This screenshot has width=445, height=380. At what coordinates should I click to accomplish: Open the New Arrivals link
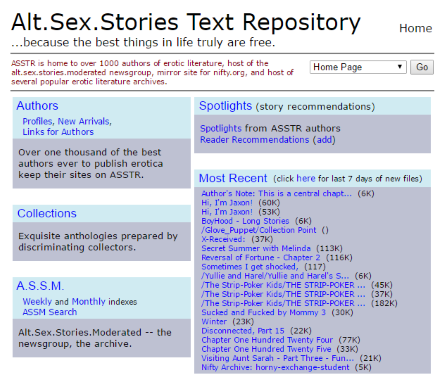point(84,121)
